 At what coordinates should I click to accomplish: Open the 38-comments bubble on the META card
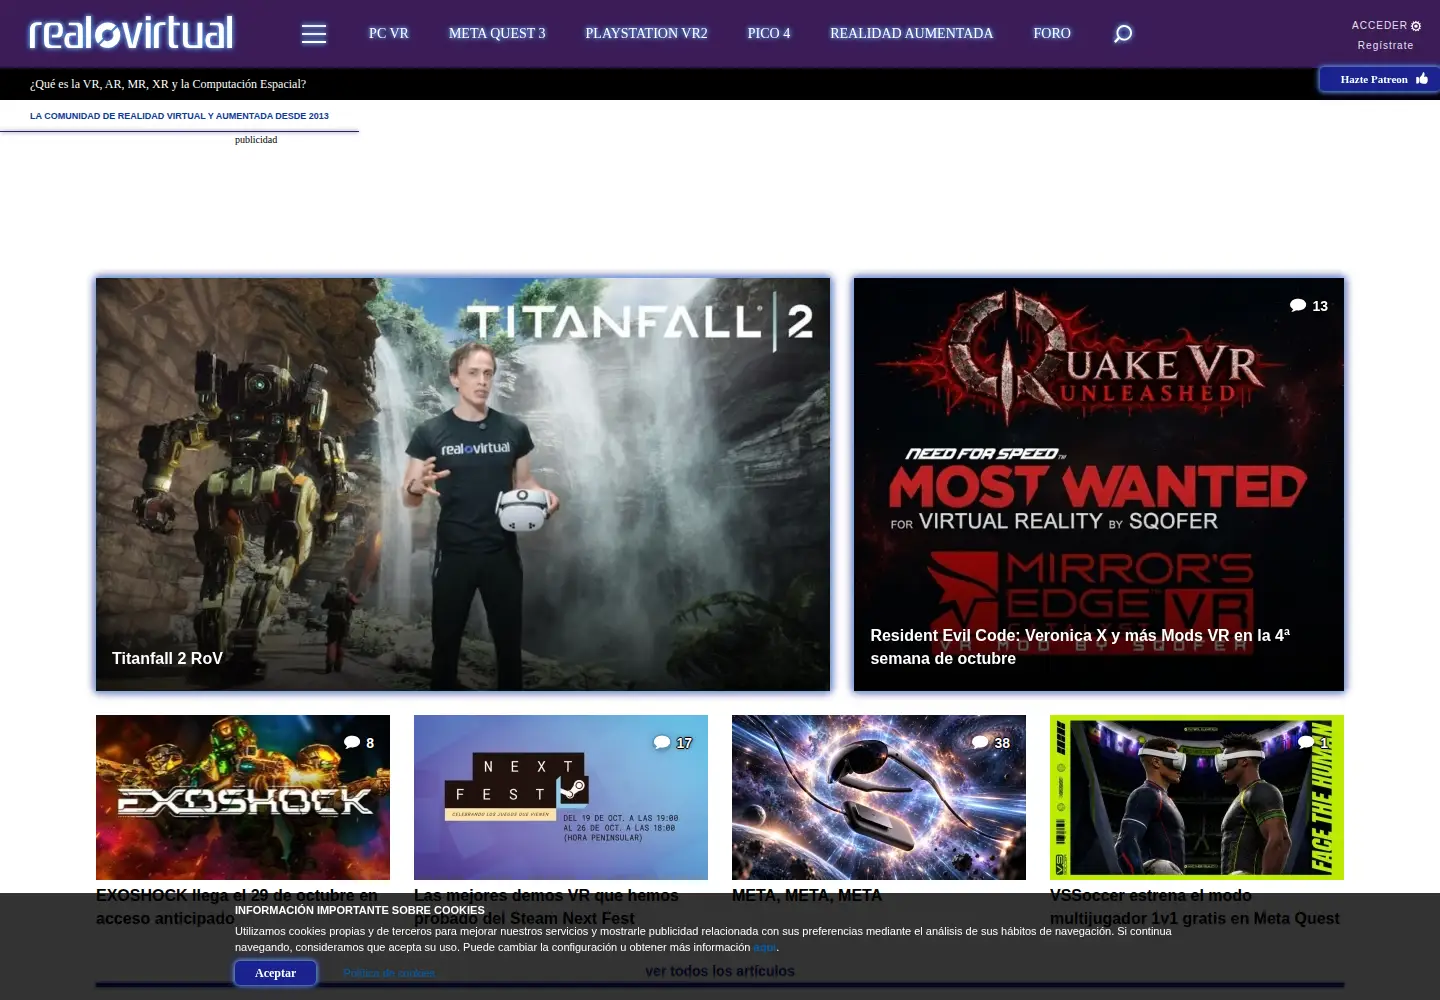pyautogui.click(x=991, y=743)
